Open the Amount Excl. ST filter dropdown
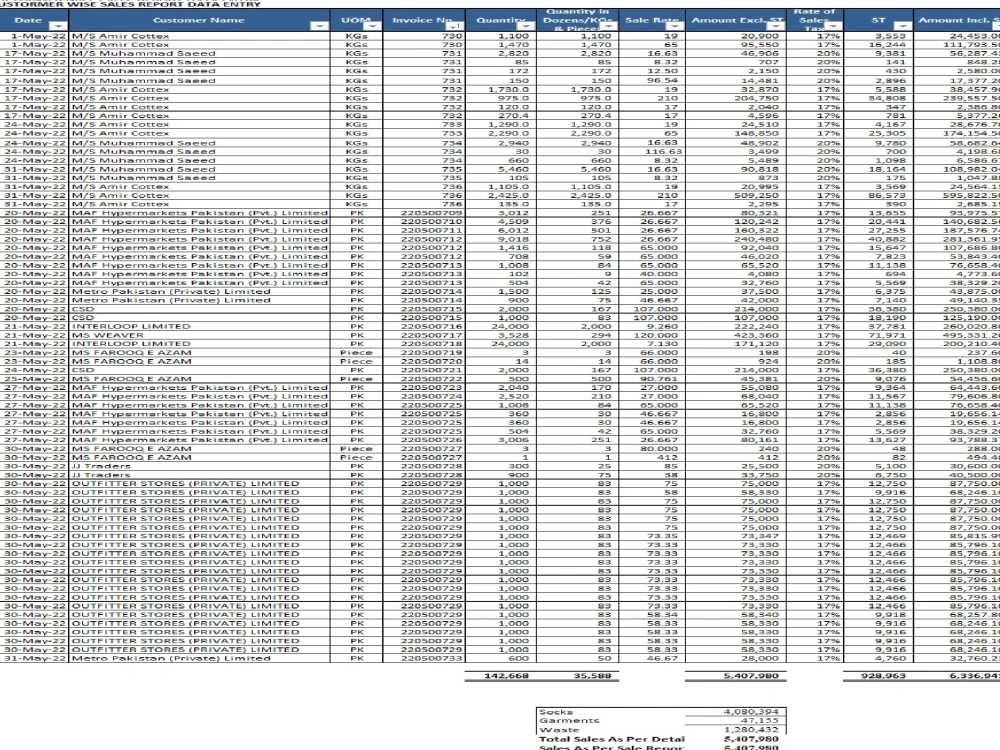The image size is (1000, 750). click(776, 26)
